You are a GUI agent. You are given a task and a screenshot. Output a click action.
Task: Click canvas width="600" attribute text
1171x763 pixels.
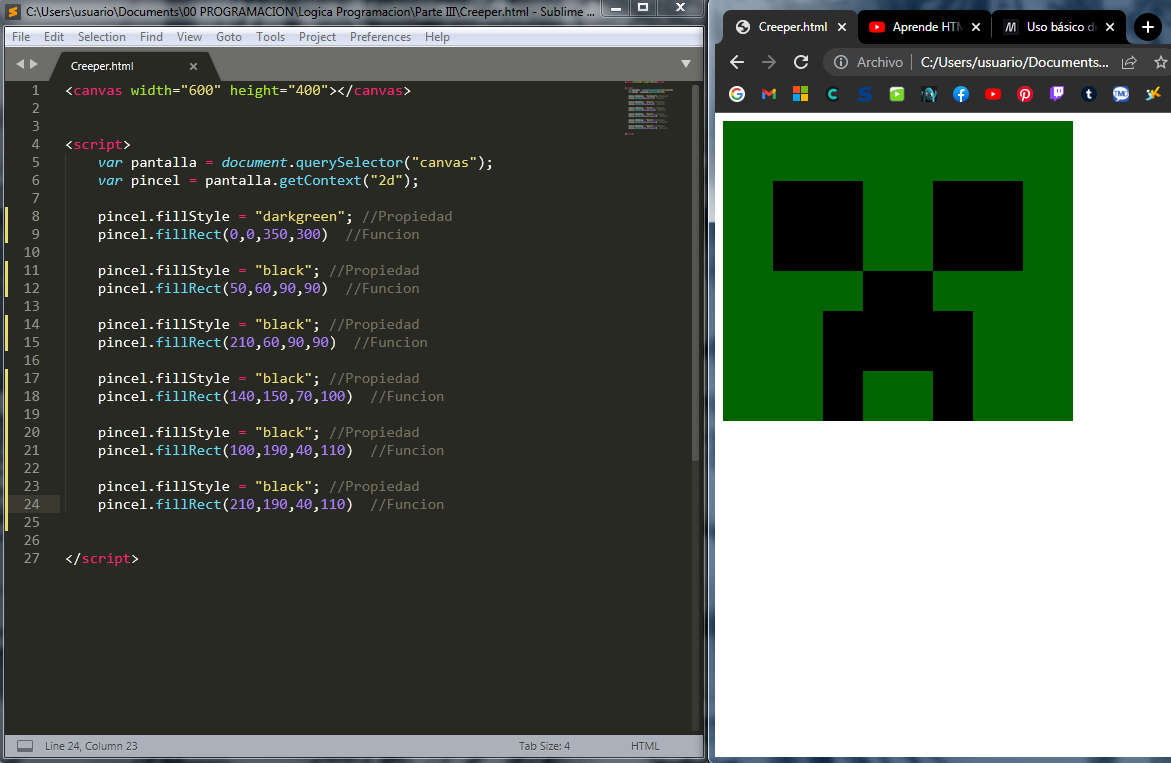176,90
